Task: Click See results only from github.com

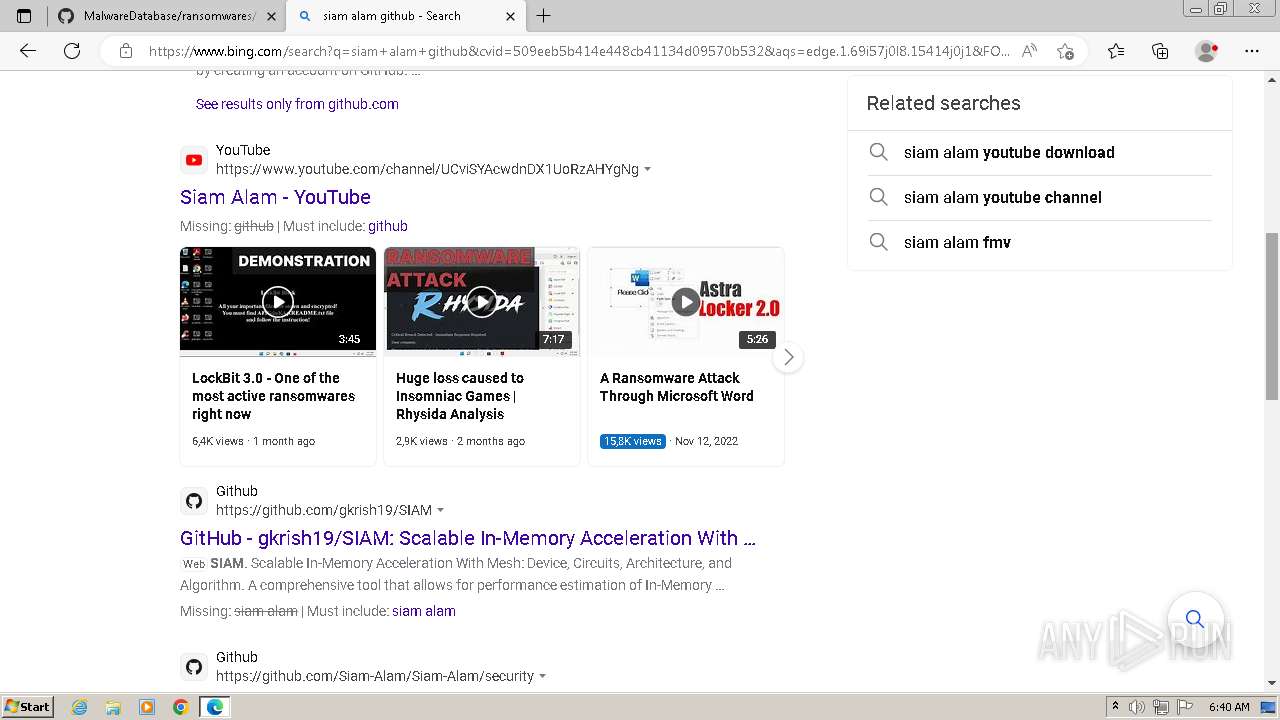Action: pos(297,104)
